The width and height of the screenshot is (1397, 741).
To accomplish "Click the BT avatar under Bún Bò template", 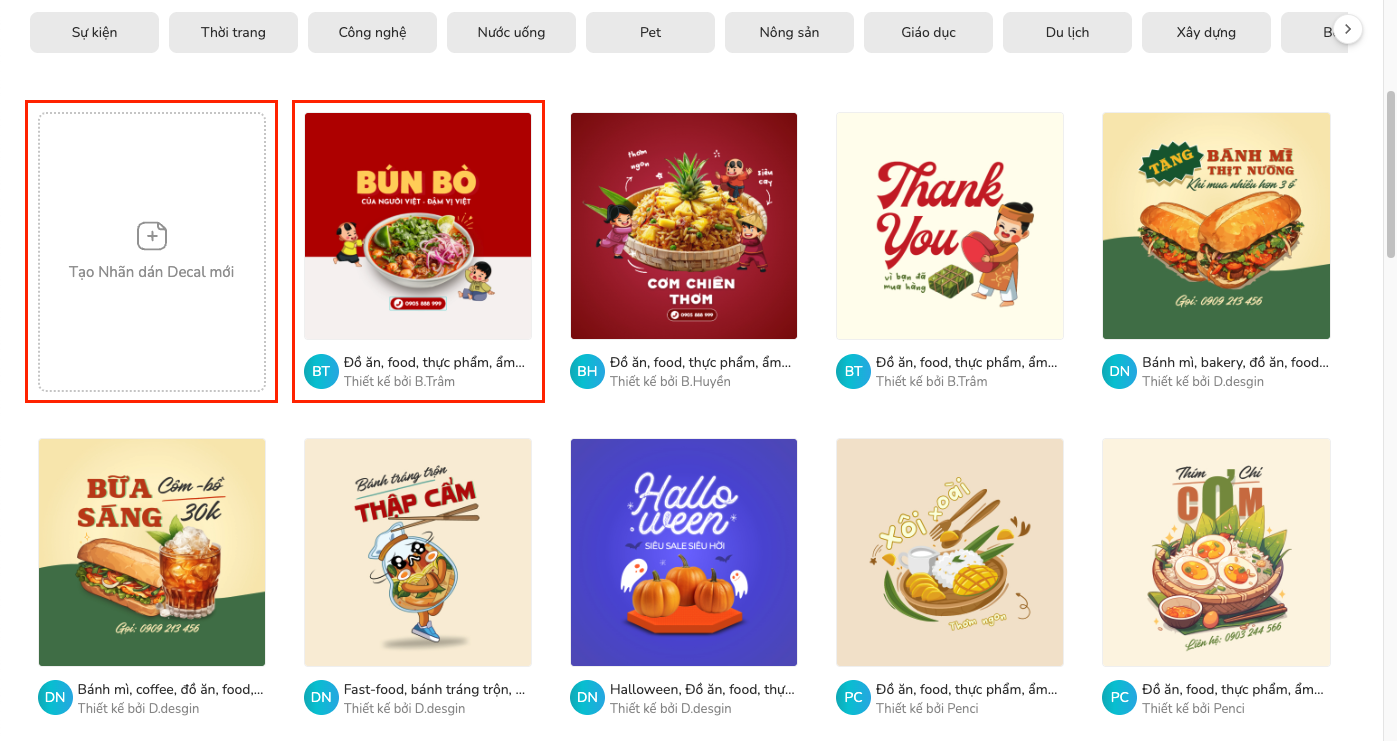I will click(x=321, y=371).
